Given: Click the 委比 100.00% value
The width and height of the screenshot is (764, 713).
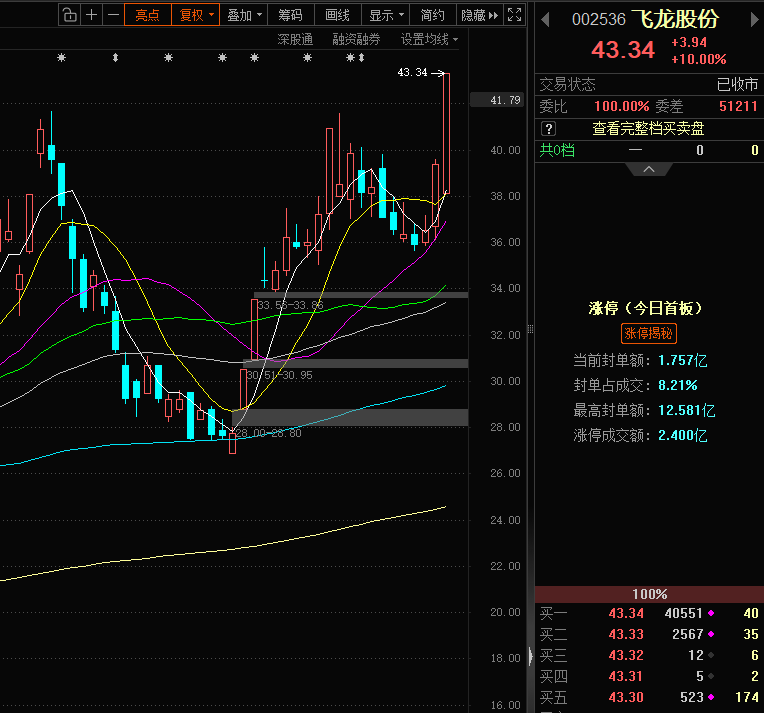Looking at the screenshot, I should 622,106.
